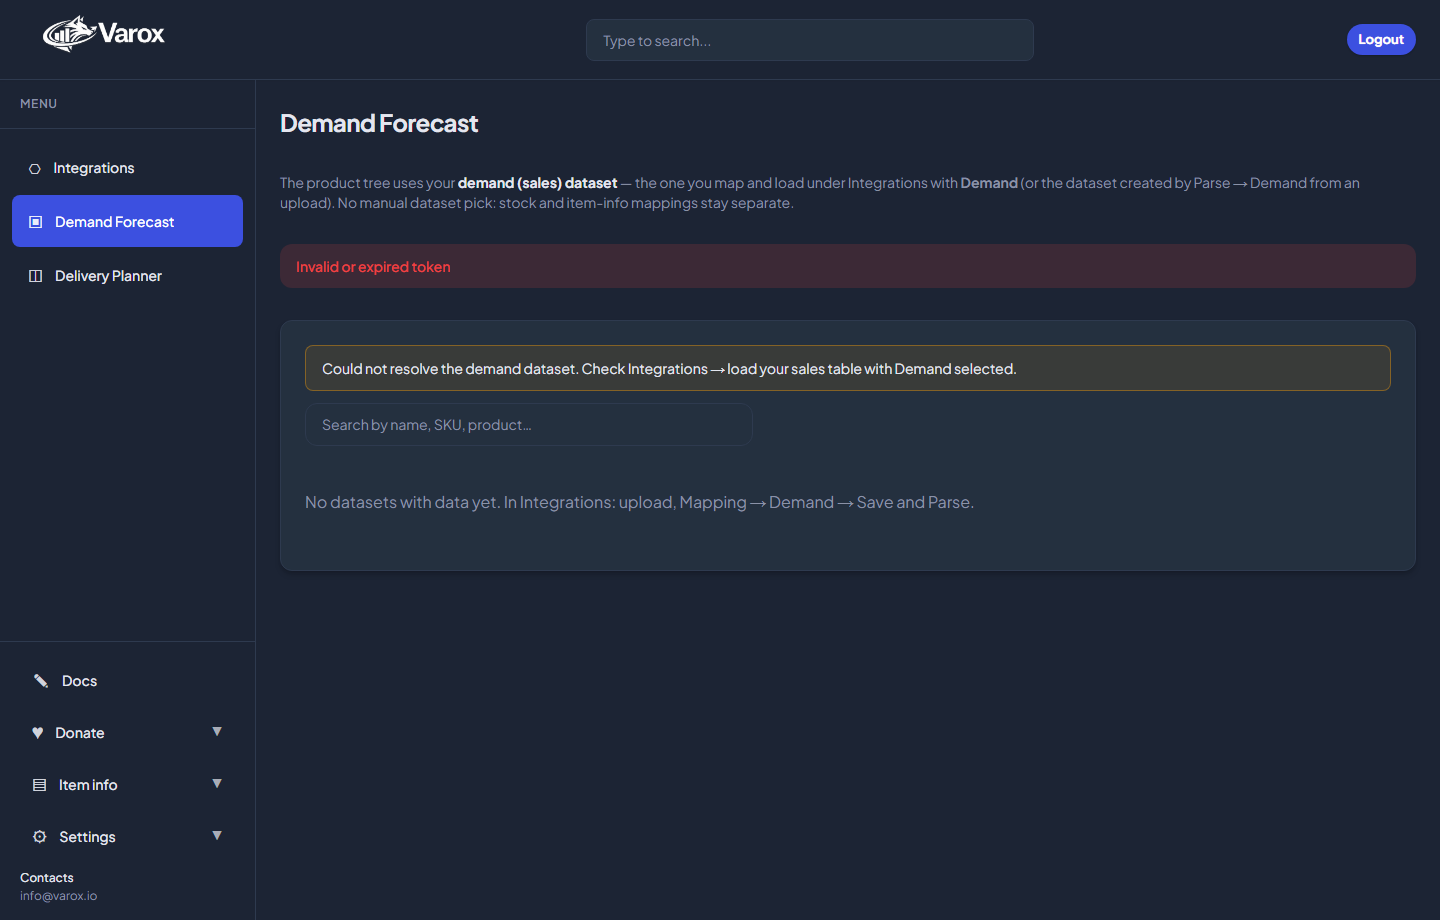Switch to the Demand Forecast menu entry

coord(113,220)
